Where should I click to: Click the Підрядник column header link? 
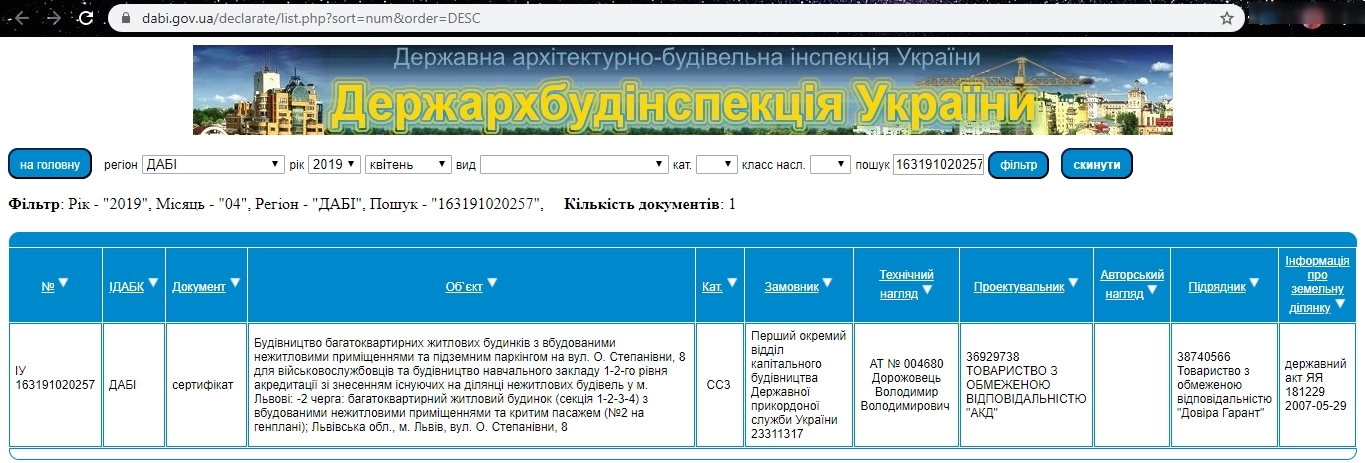tap(1217, 287)
